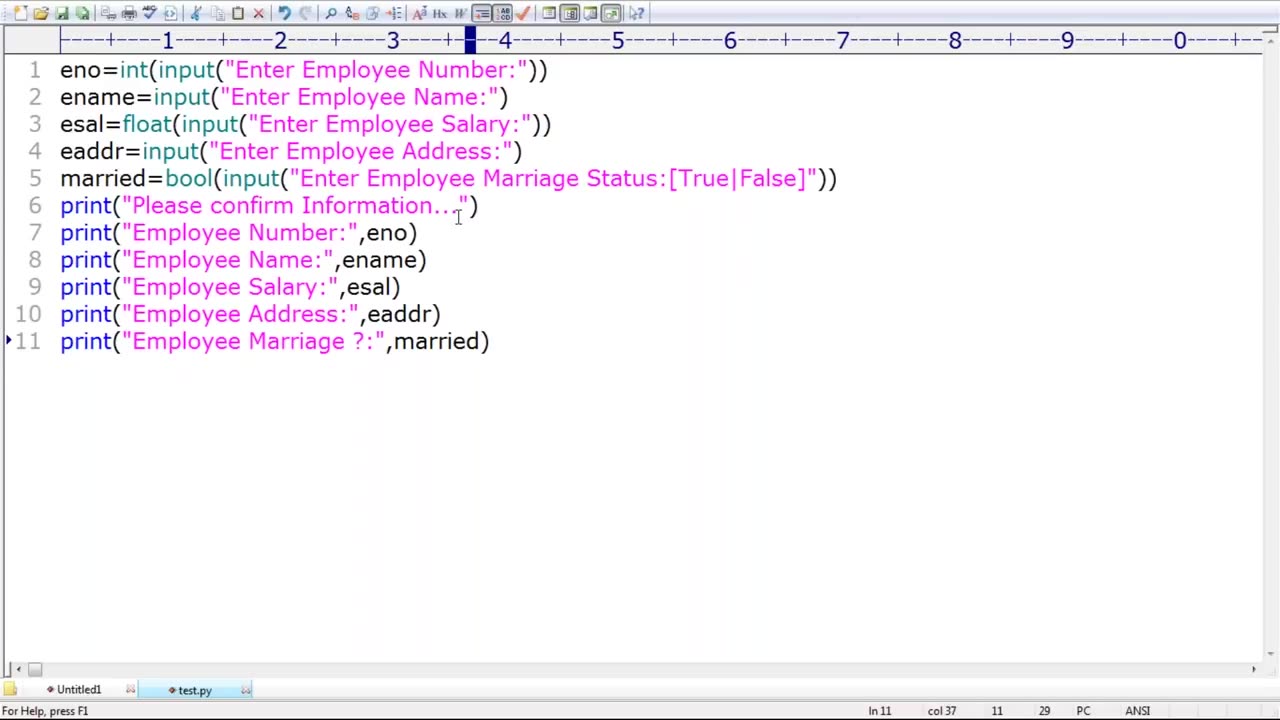The height and width of the screenshot is (720, 1280).
Task: Toggle the first window panel icon
Action: coord(549,13)
